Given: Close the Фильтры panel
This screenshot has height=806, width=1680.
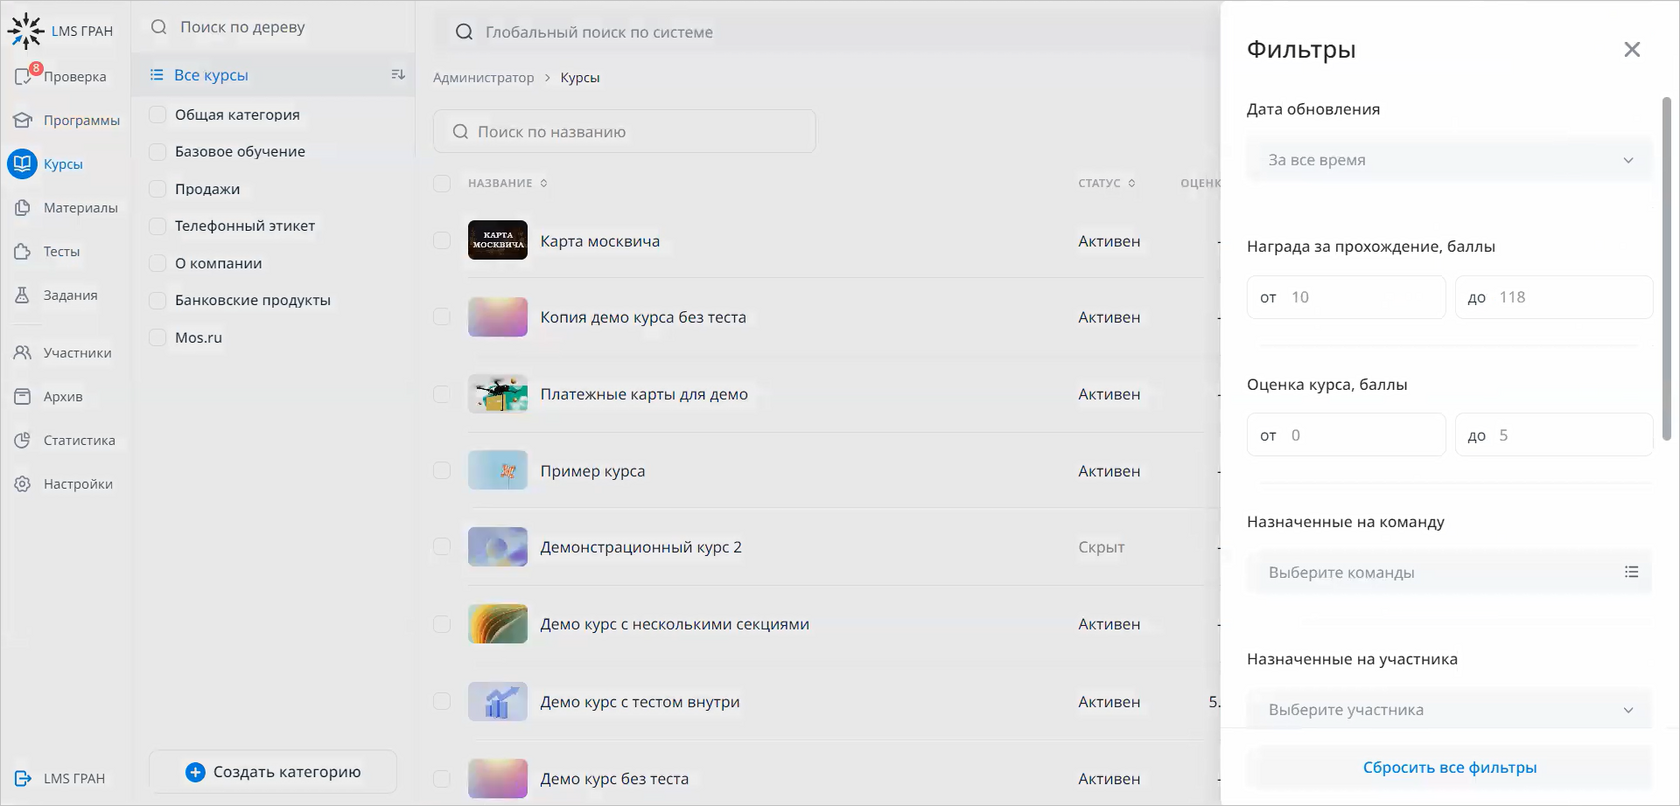Looking at the screenshot, I should pos(1632,49).
